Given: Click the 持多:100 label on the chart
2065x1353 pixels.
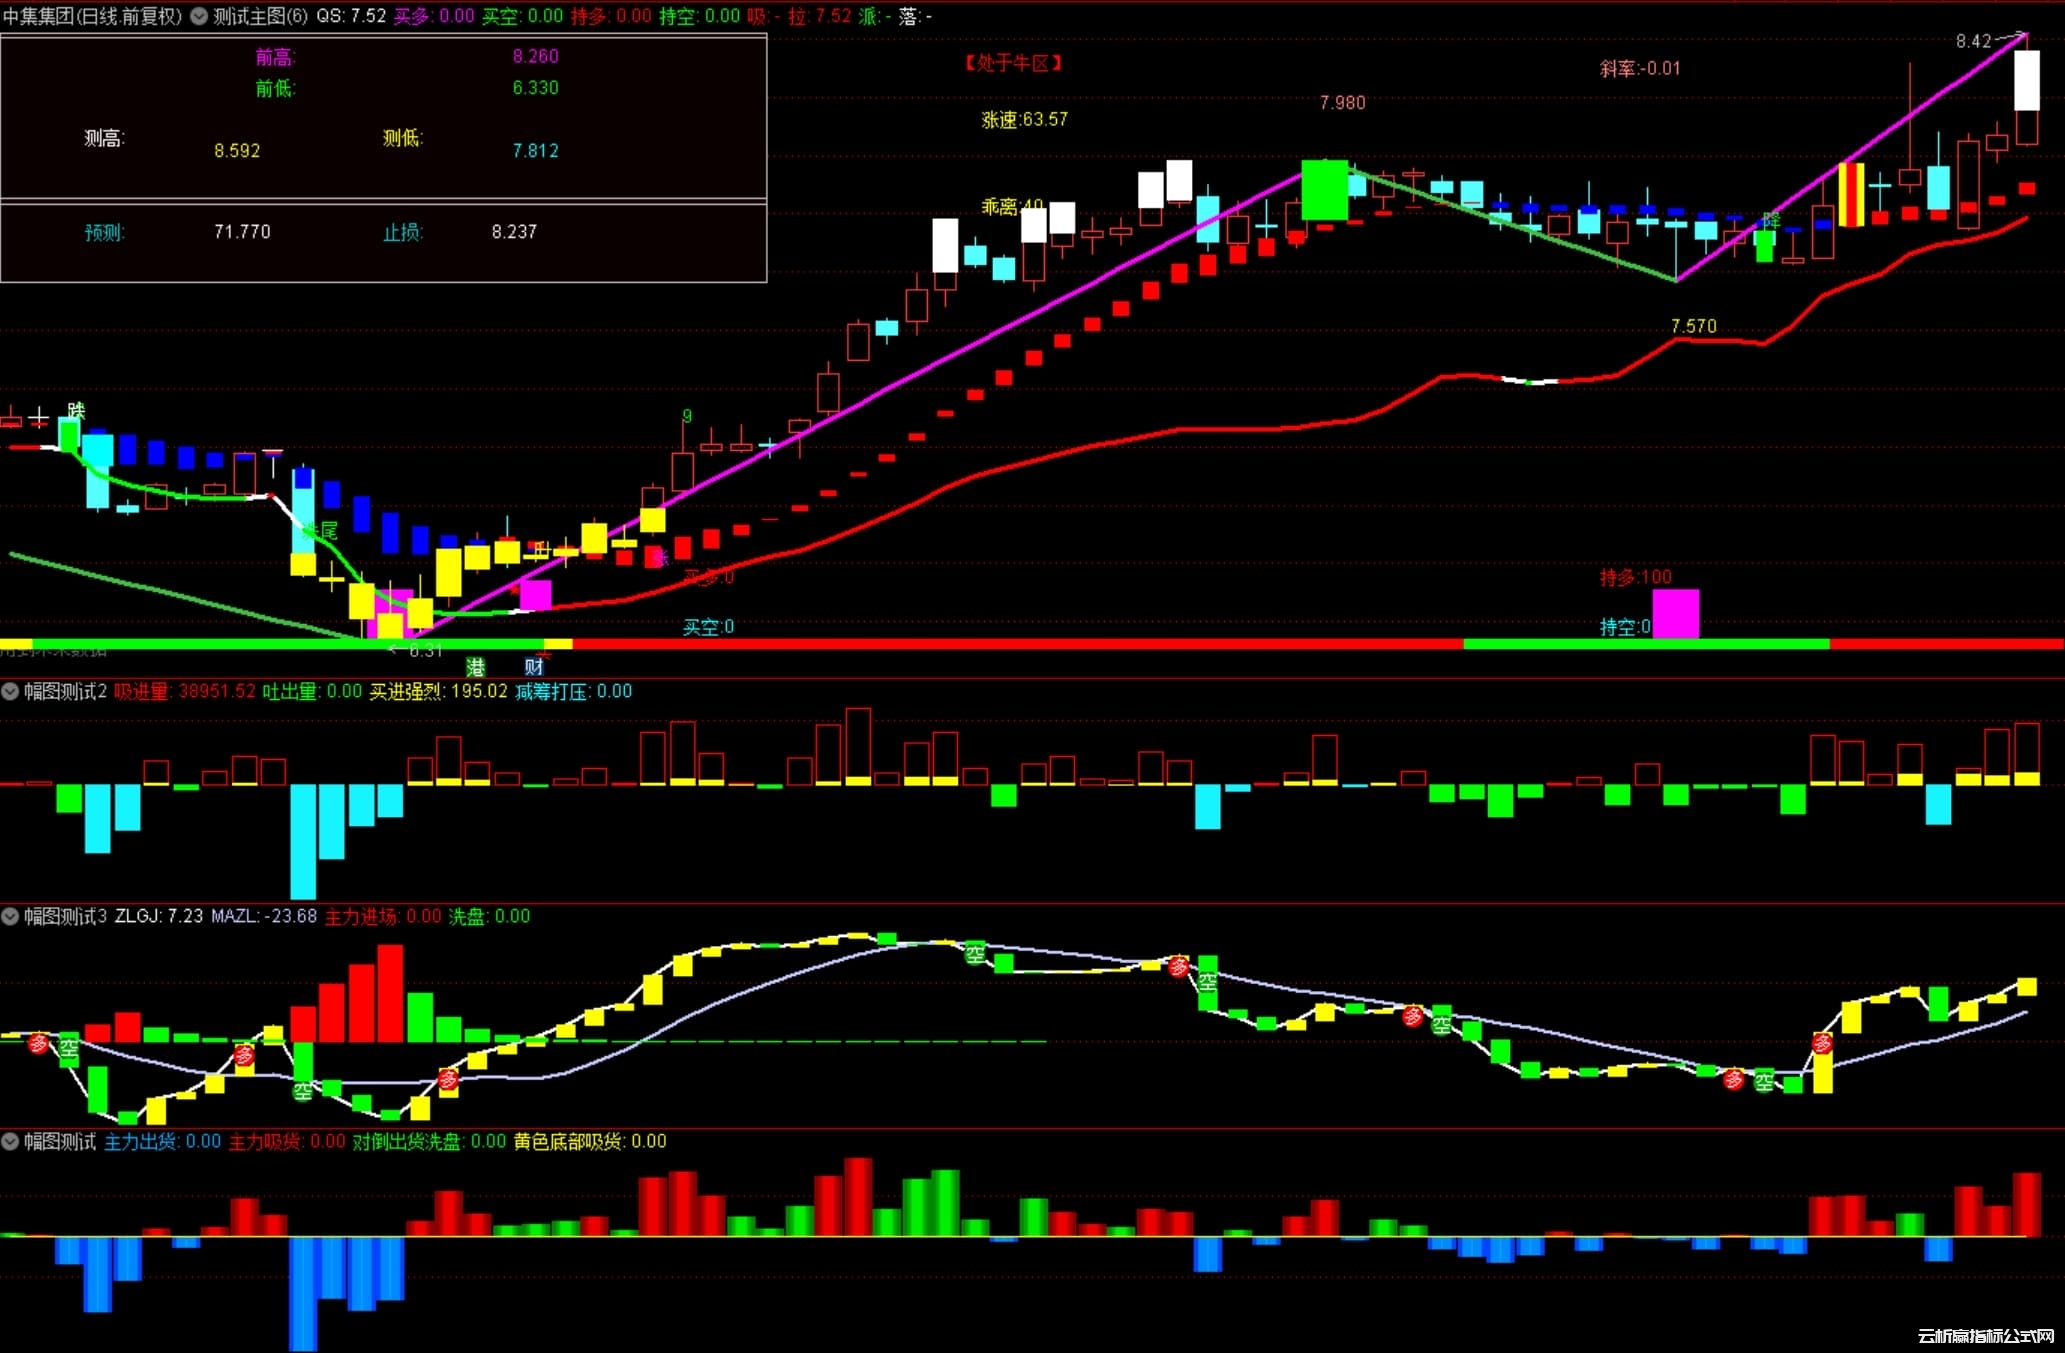Looking at the screenshot, I should pos(1635,577).
